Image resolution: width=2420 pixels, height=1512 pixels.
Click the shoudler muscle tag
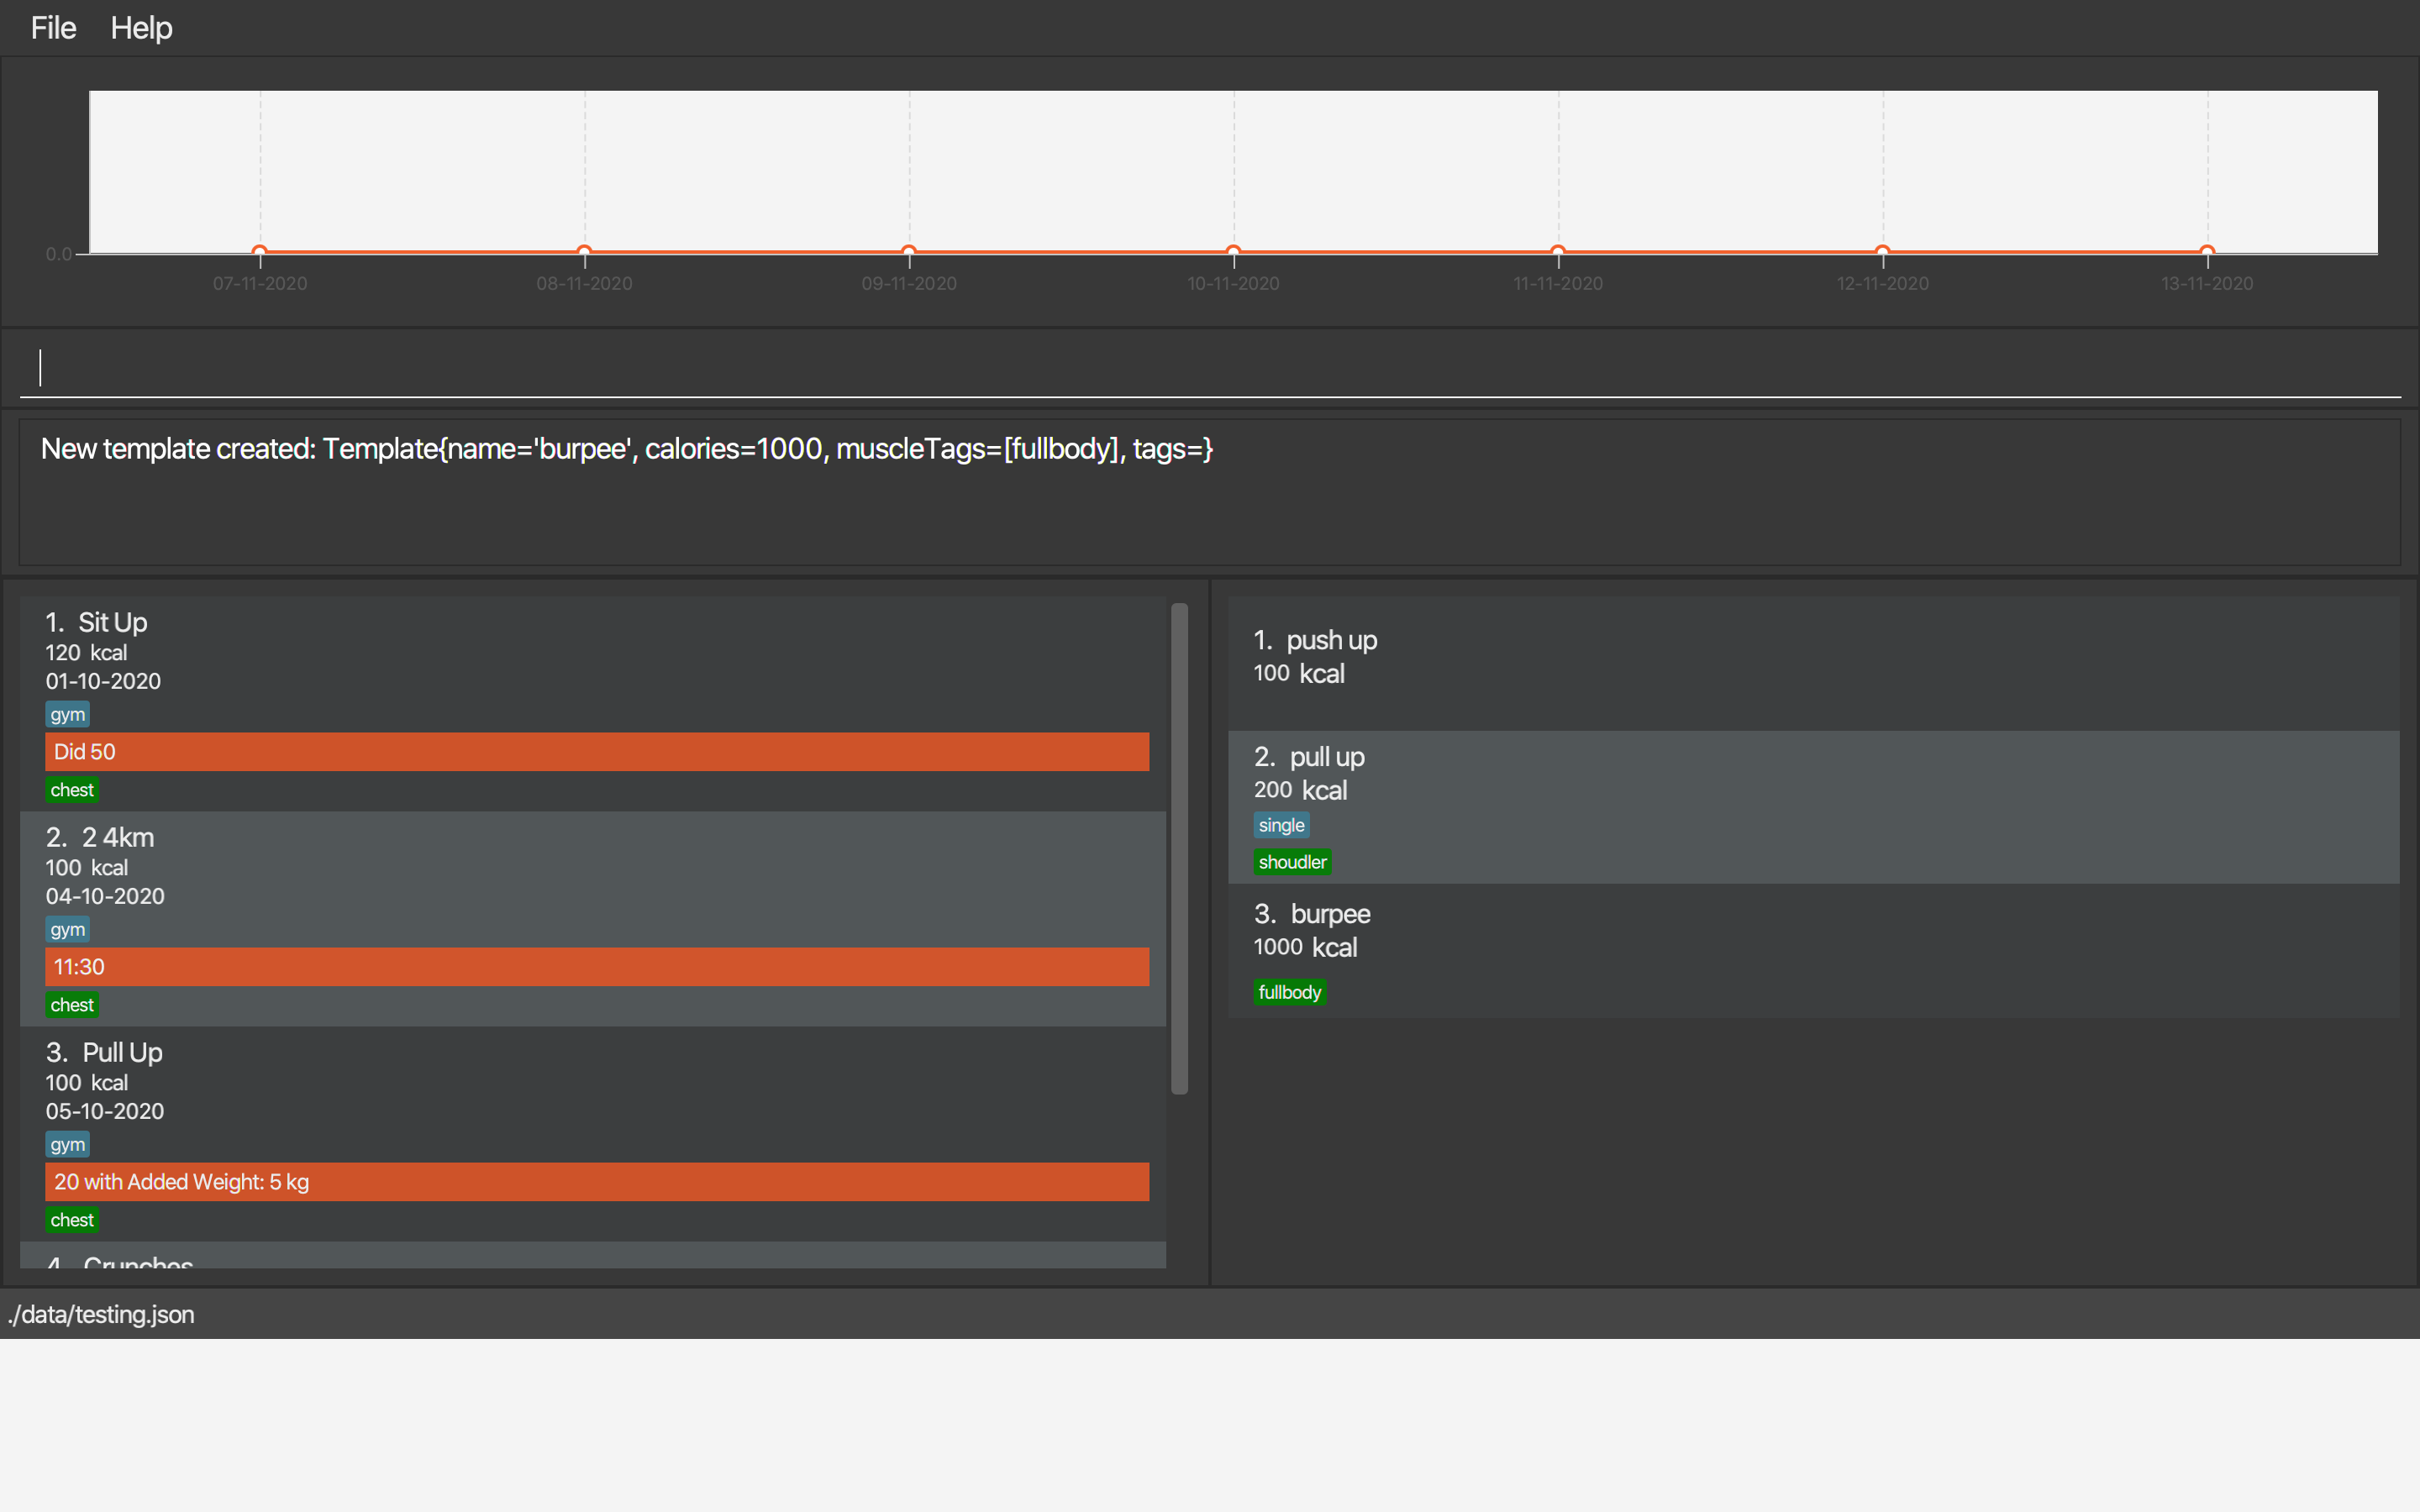pyautogui.click(x=1292, y=862)
